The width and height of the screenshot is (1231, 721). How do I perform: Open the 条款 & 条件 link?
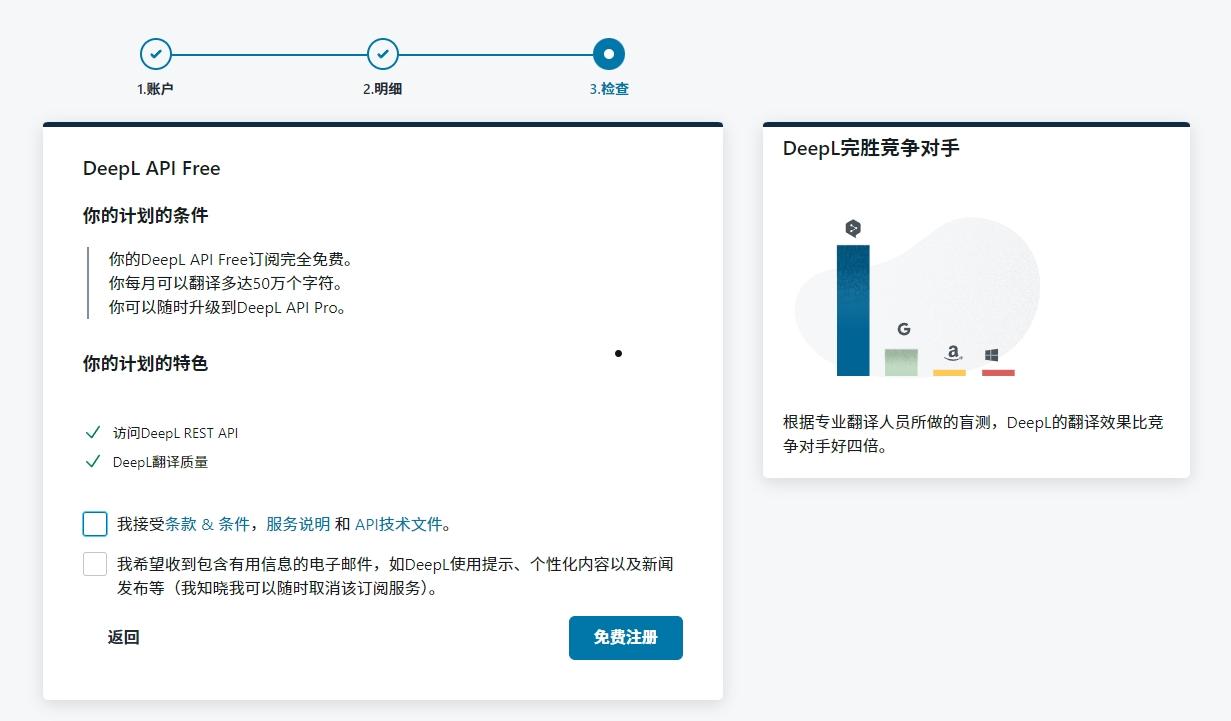[207, 524]
